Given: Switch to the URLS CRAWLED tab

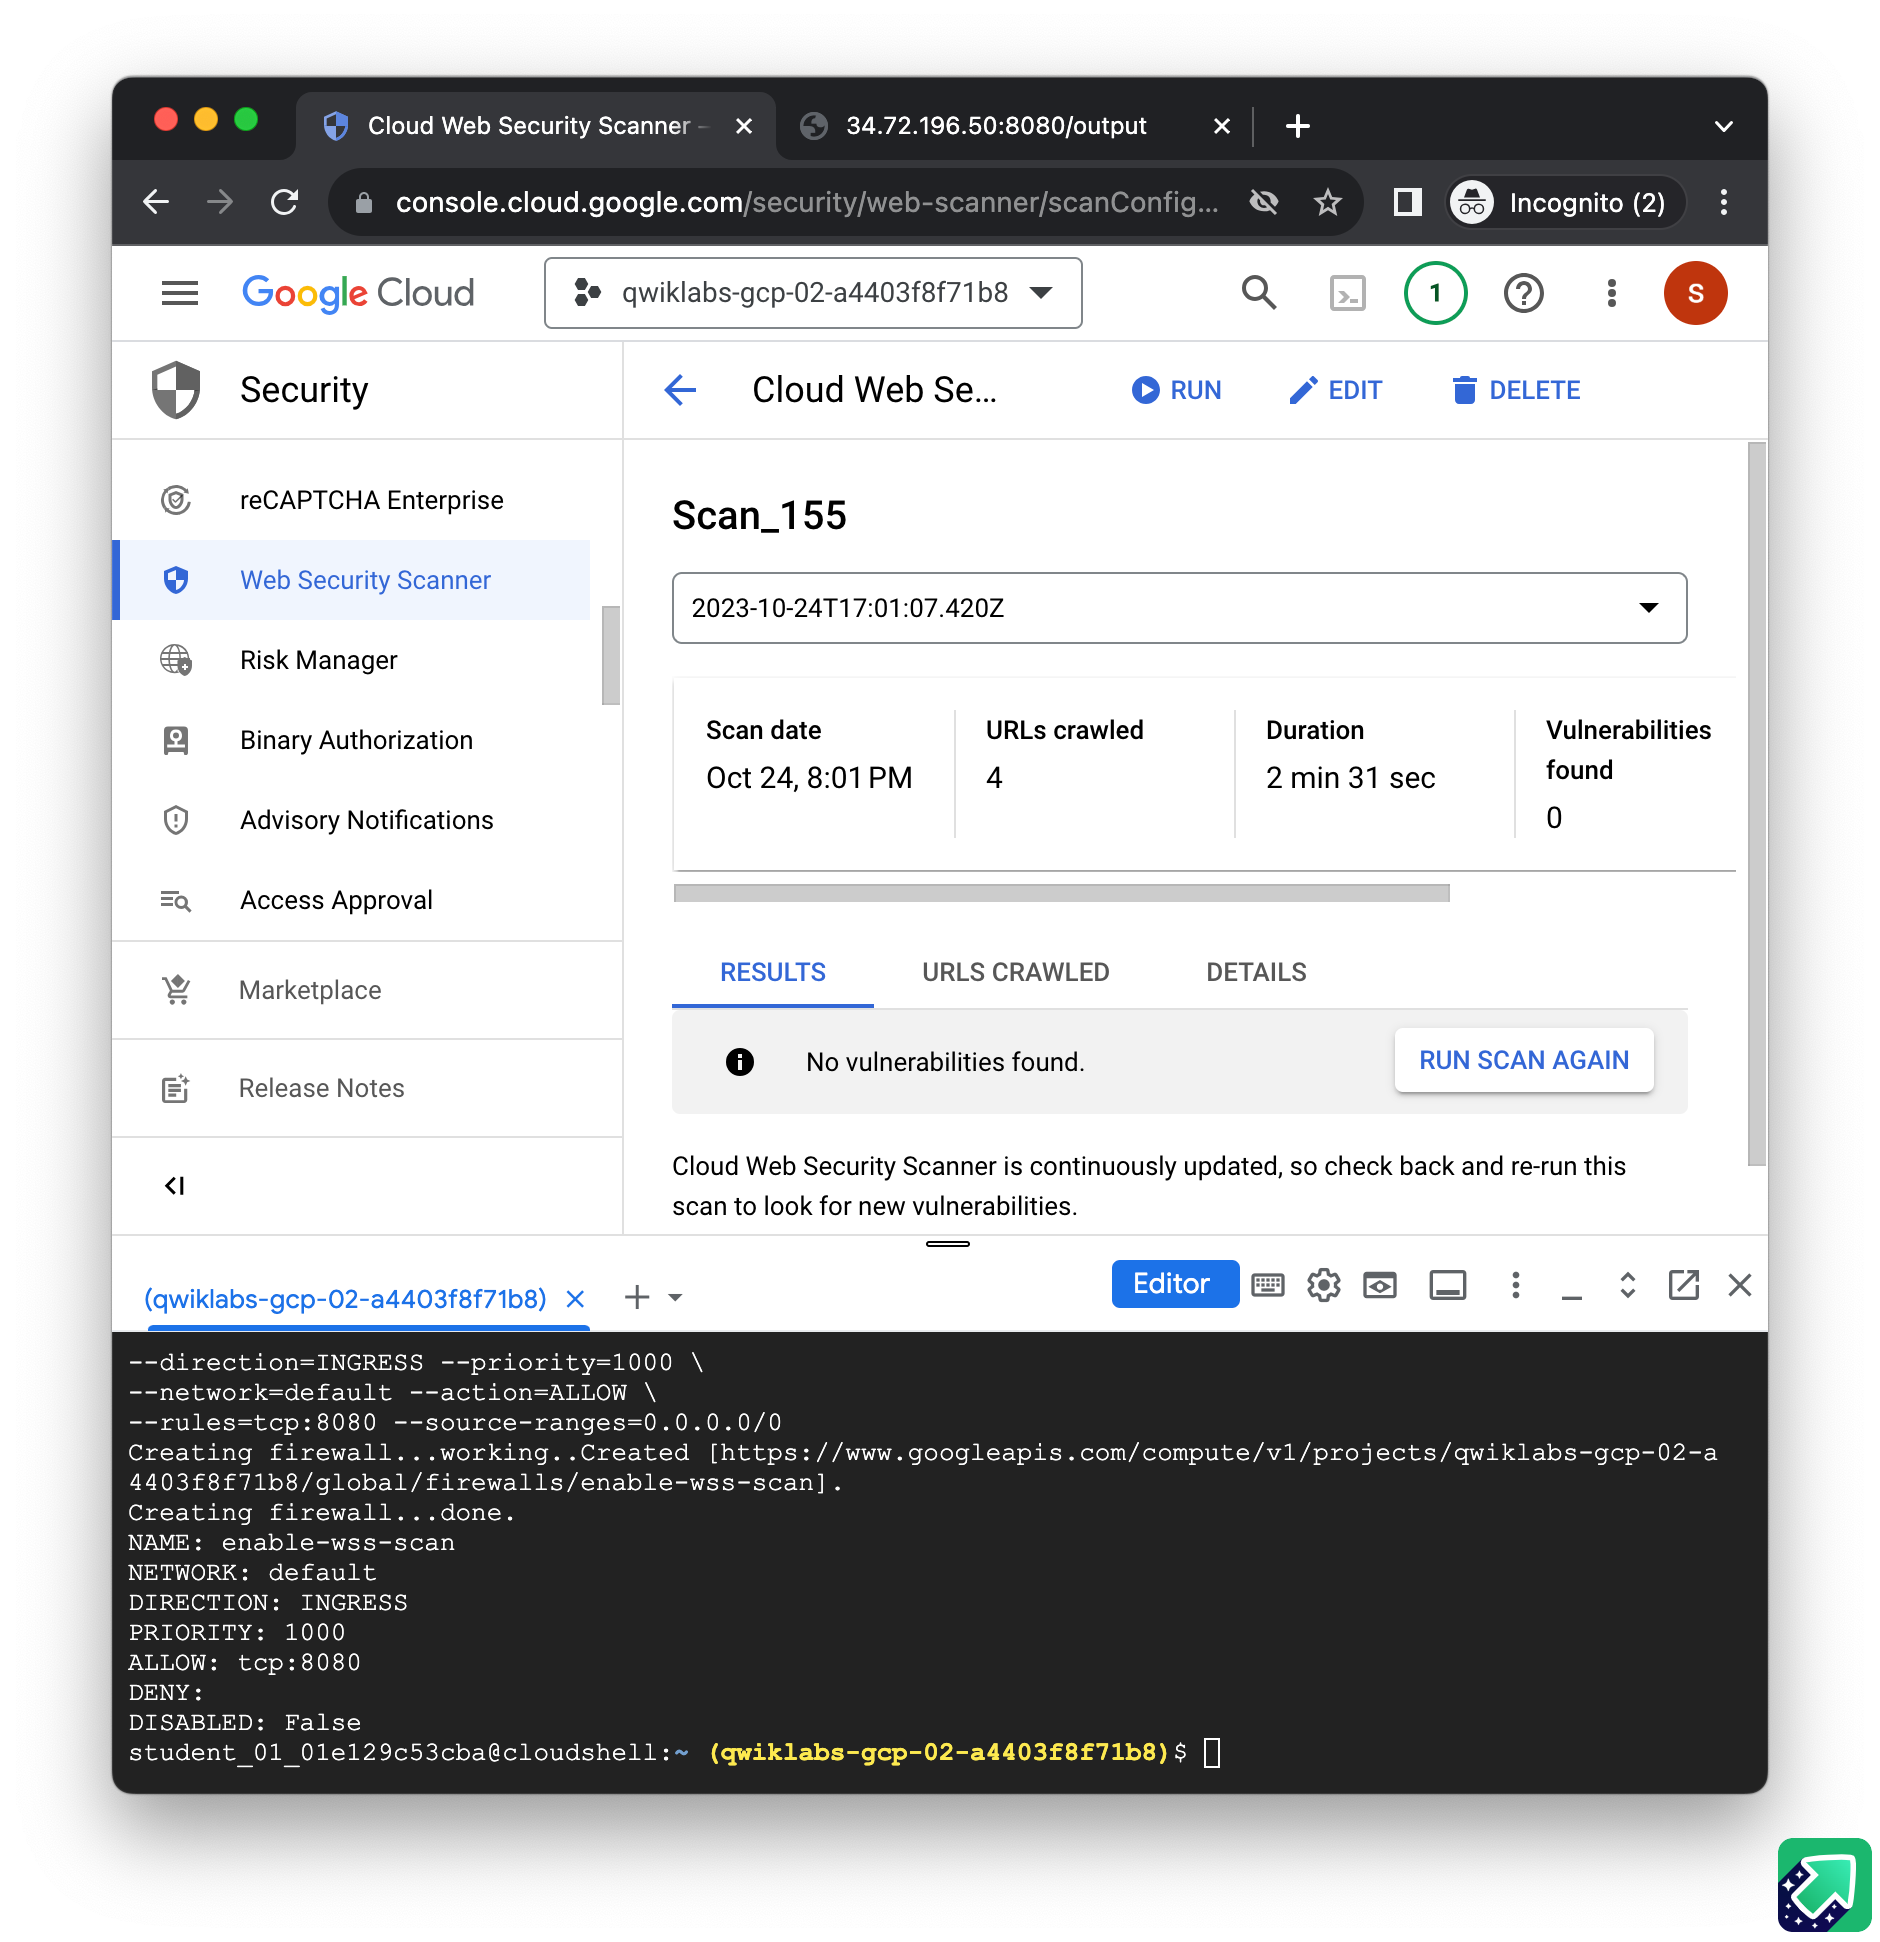Looking at the screenshot, I should point(1015,972).
